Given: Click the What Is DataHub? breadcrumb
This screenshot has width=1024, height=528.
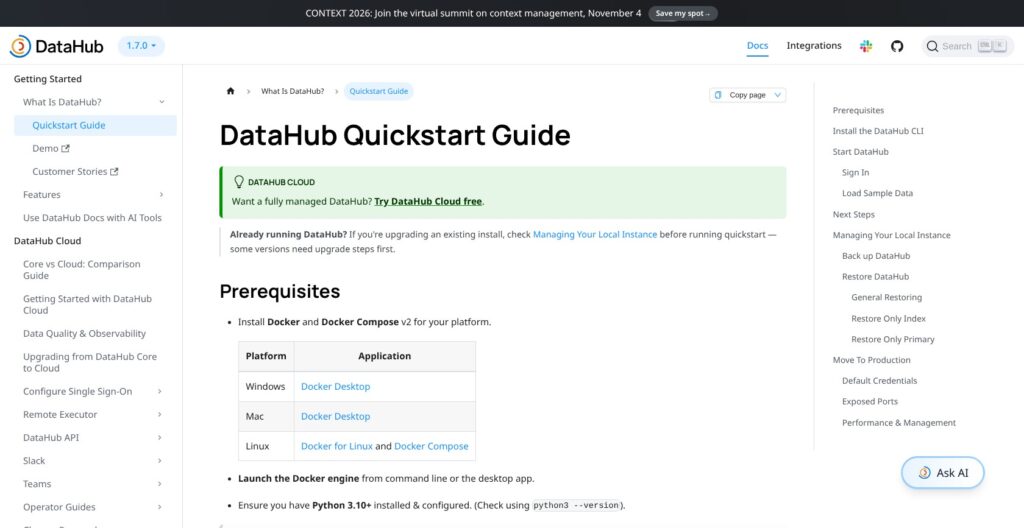Looking at the screenshot, I should click(x=293, y=91).
